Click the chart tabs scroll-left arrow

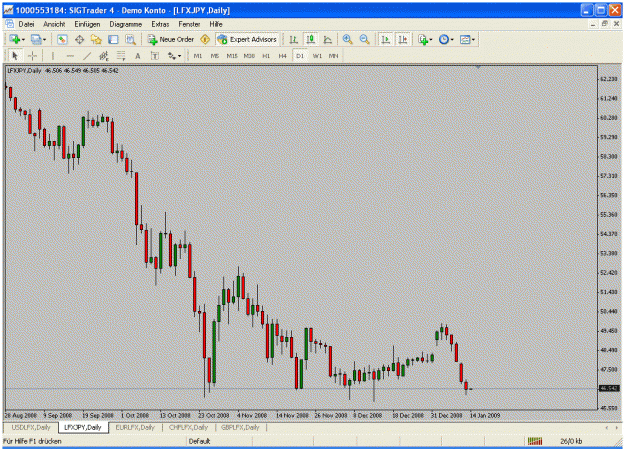pyautogui.click(x=607, y=427)
